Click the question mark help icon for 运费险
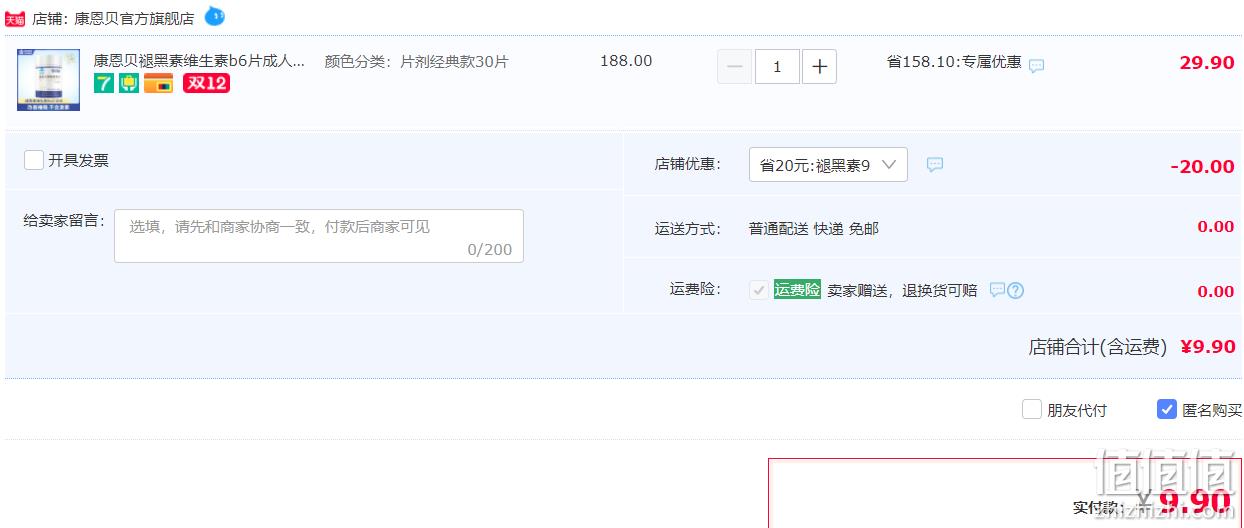 pyautogui.click(x=1016, y=291)
